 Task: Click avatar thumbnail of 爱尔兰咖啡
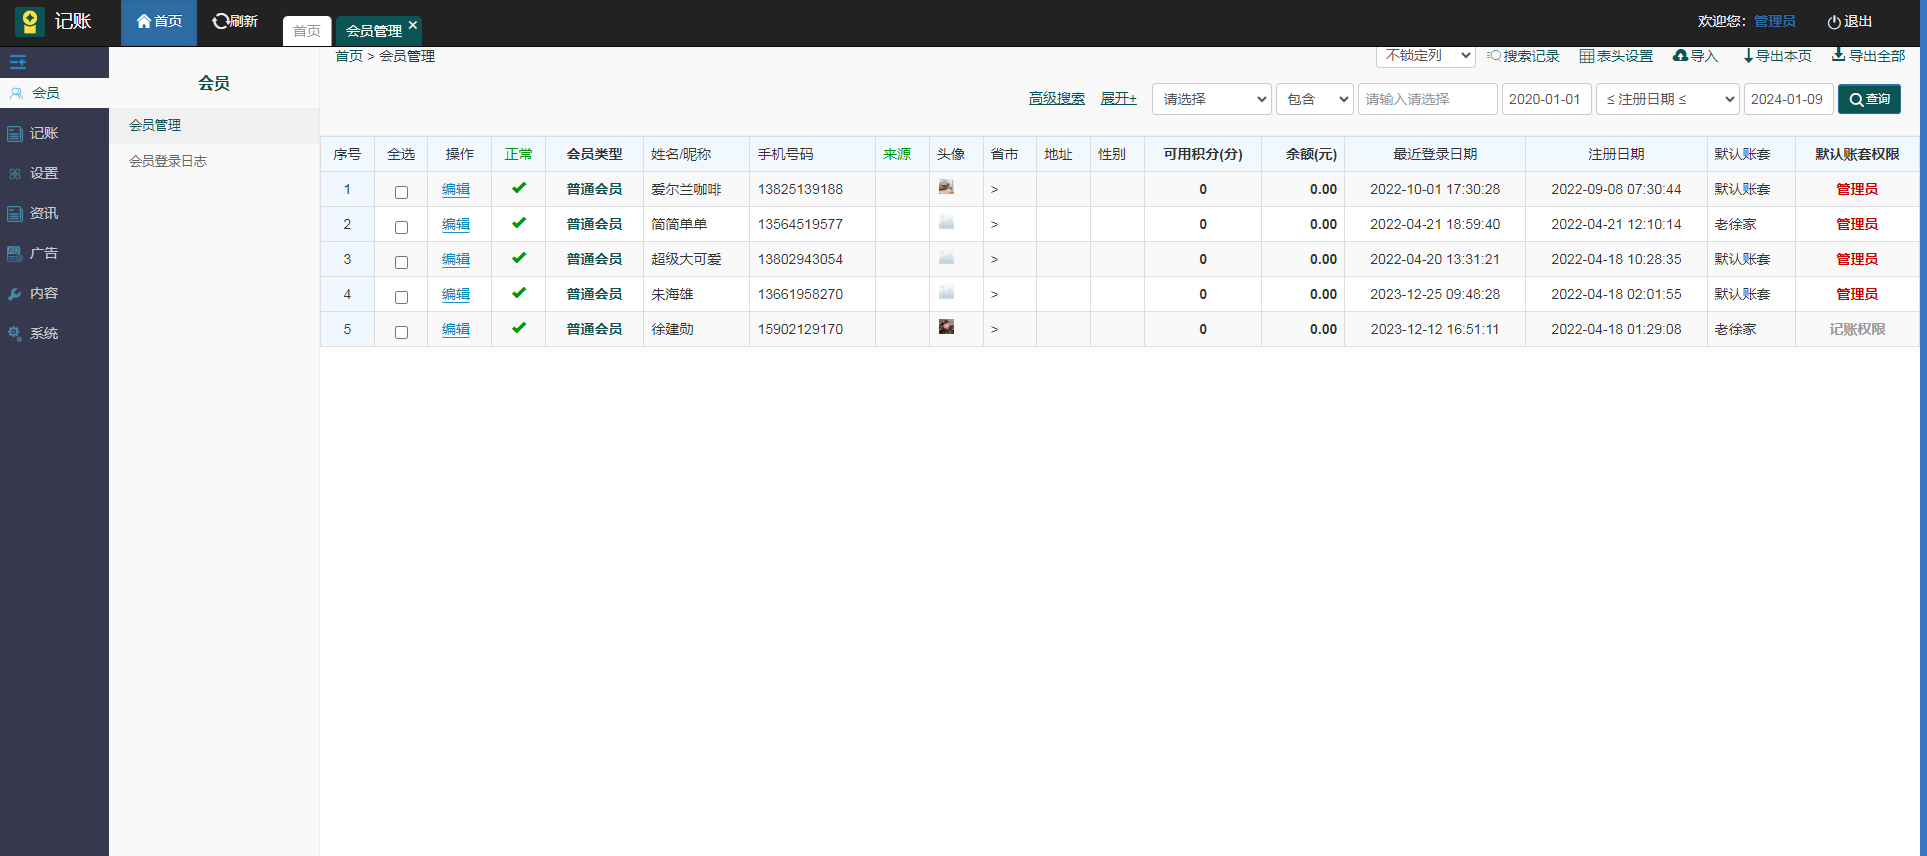pyautogui.click(x=946, y=187)
